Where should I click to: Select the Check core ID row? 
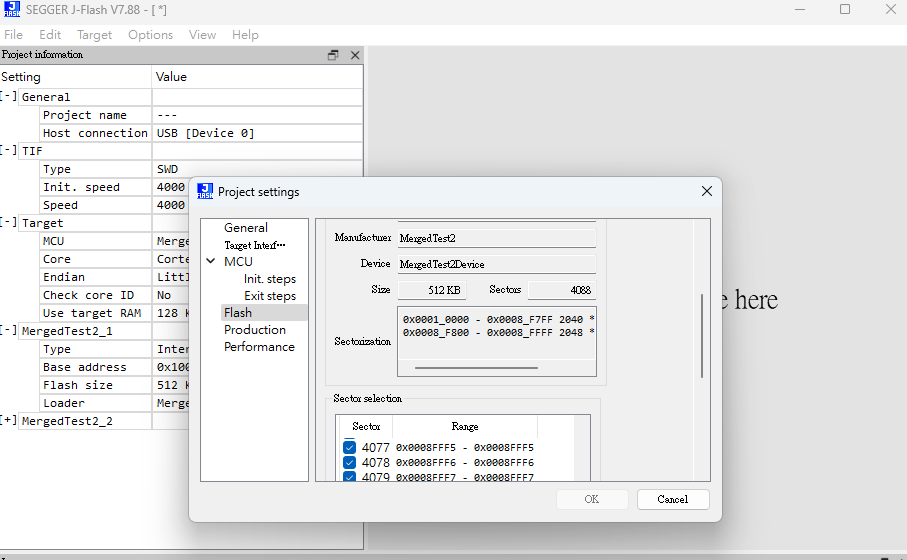pos(115,295)
